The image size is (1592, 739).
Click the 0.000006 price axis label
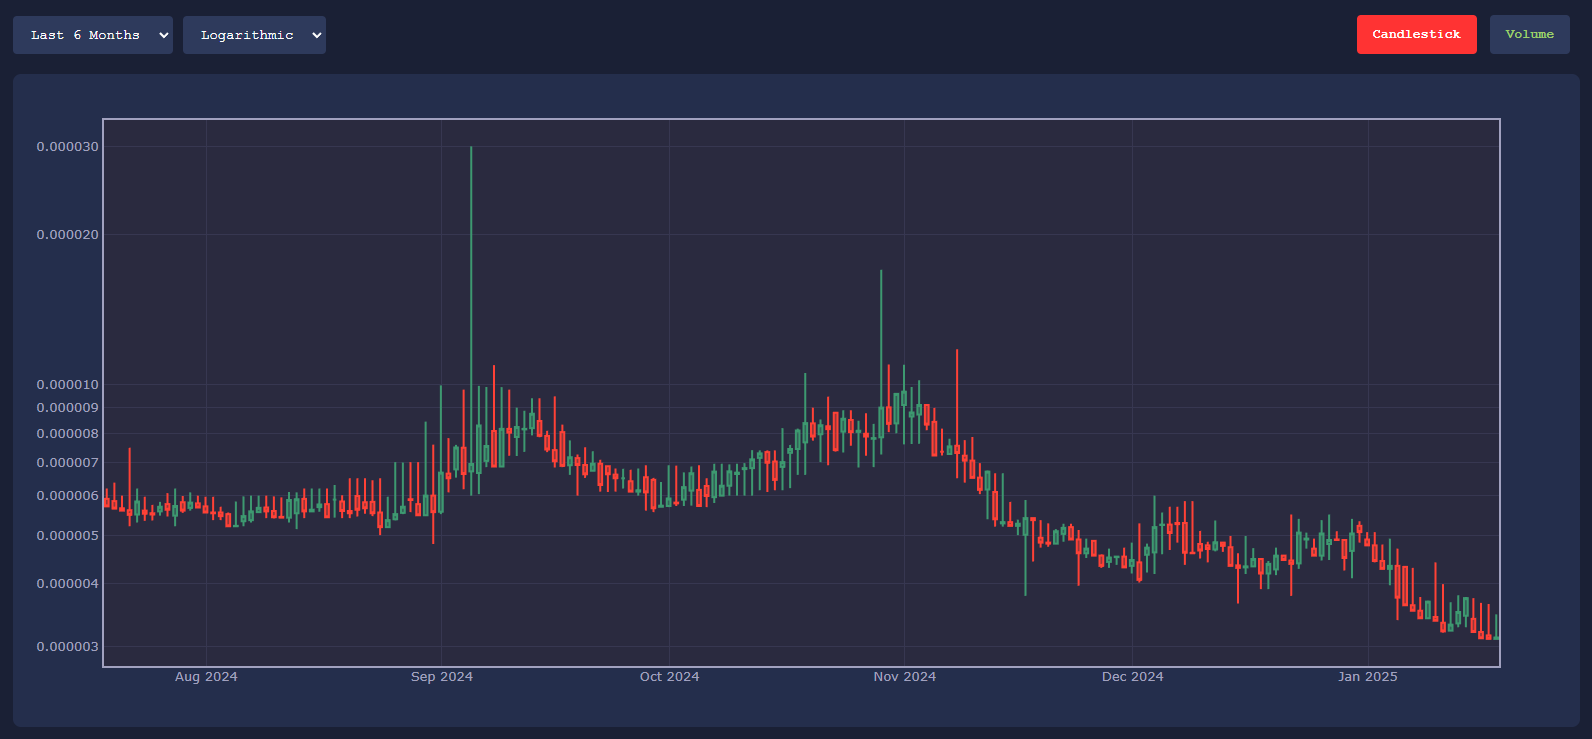pyautogui.click(x=68, y=496)
